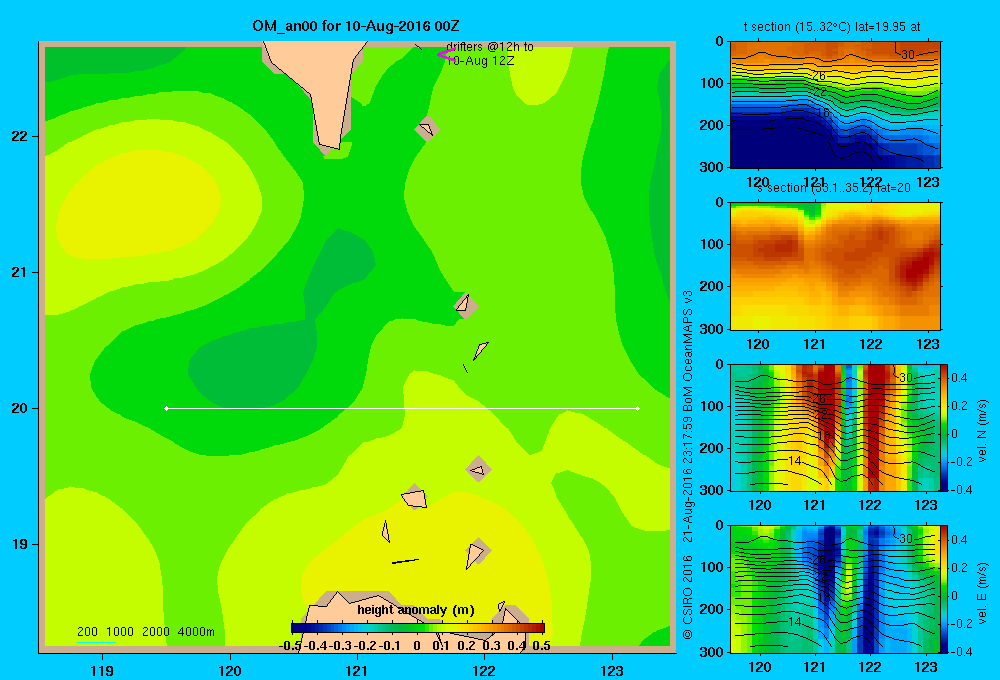Select the magenta drifter track marker
Viewport: 1000px width, 680px height.
(445, 55)
